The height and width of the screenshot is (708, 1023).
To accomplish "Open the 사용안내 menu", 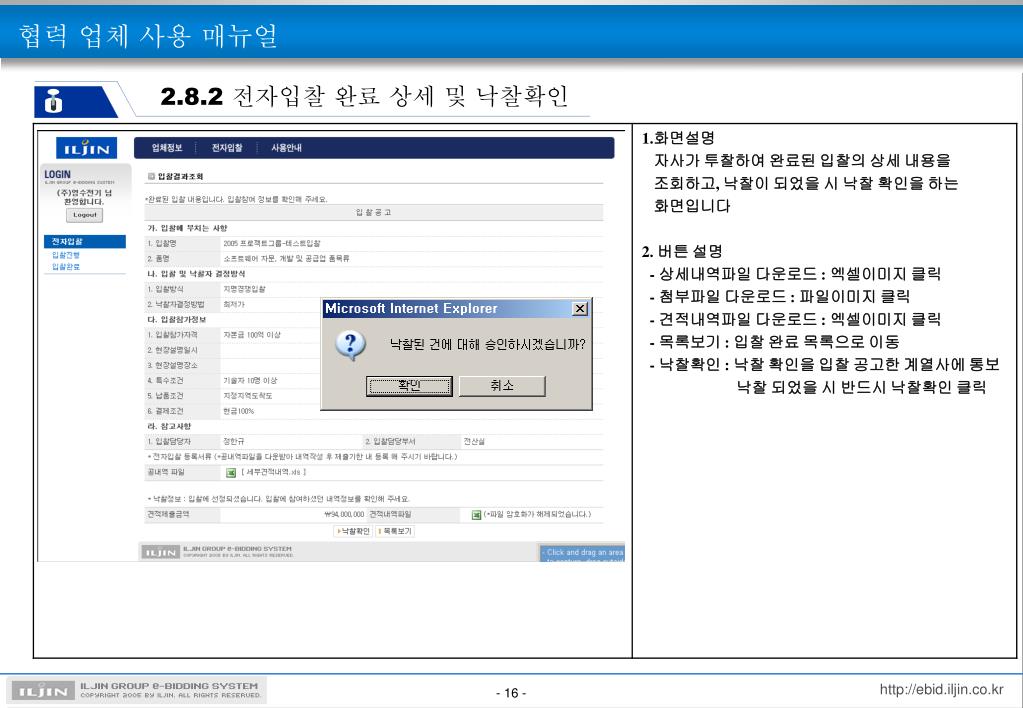I will point(286,148).
